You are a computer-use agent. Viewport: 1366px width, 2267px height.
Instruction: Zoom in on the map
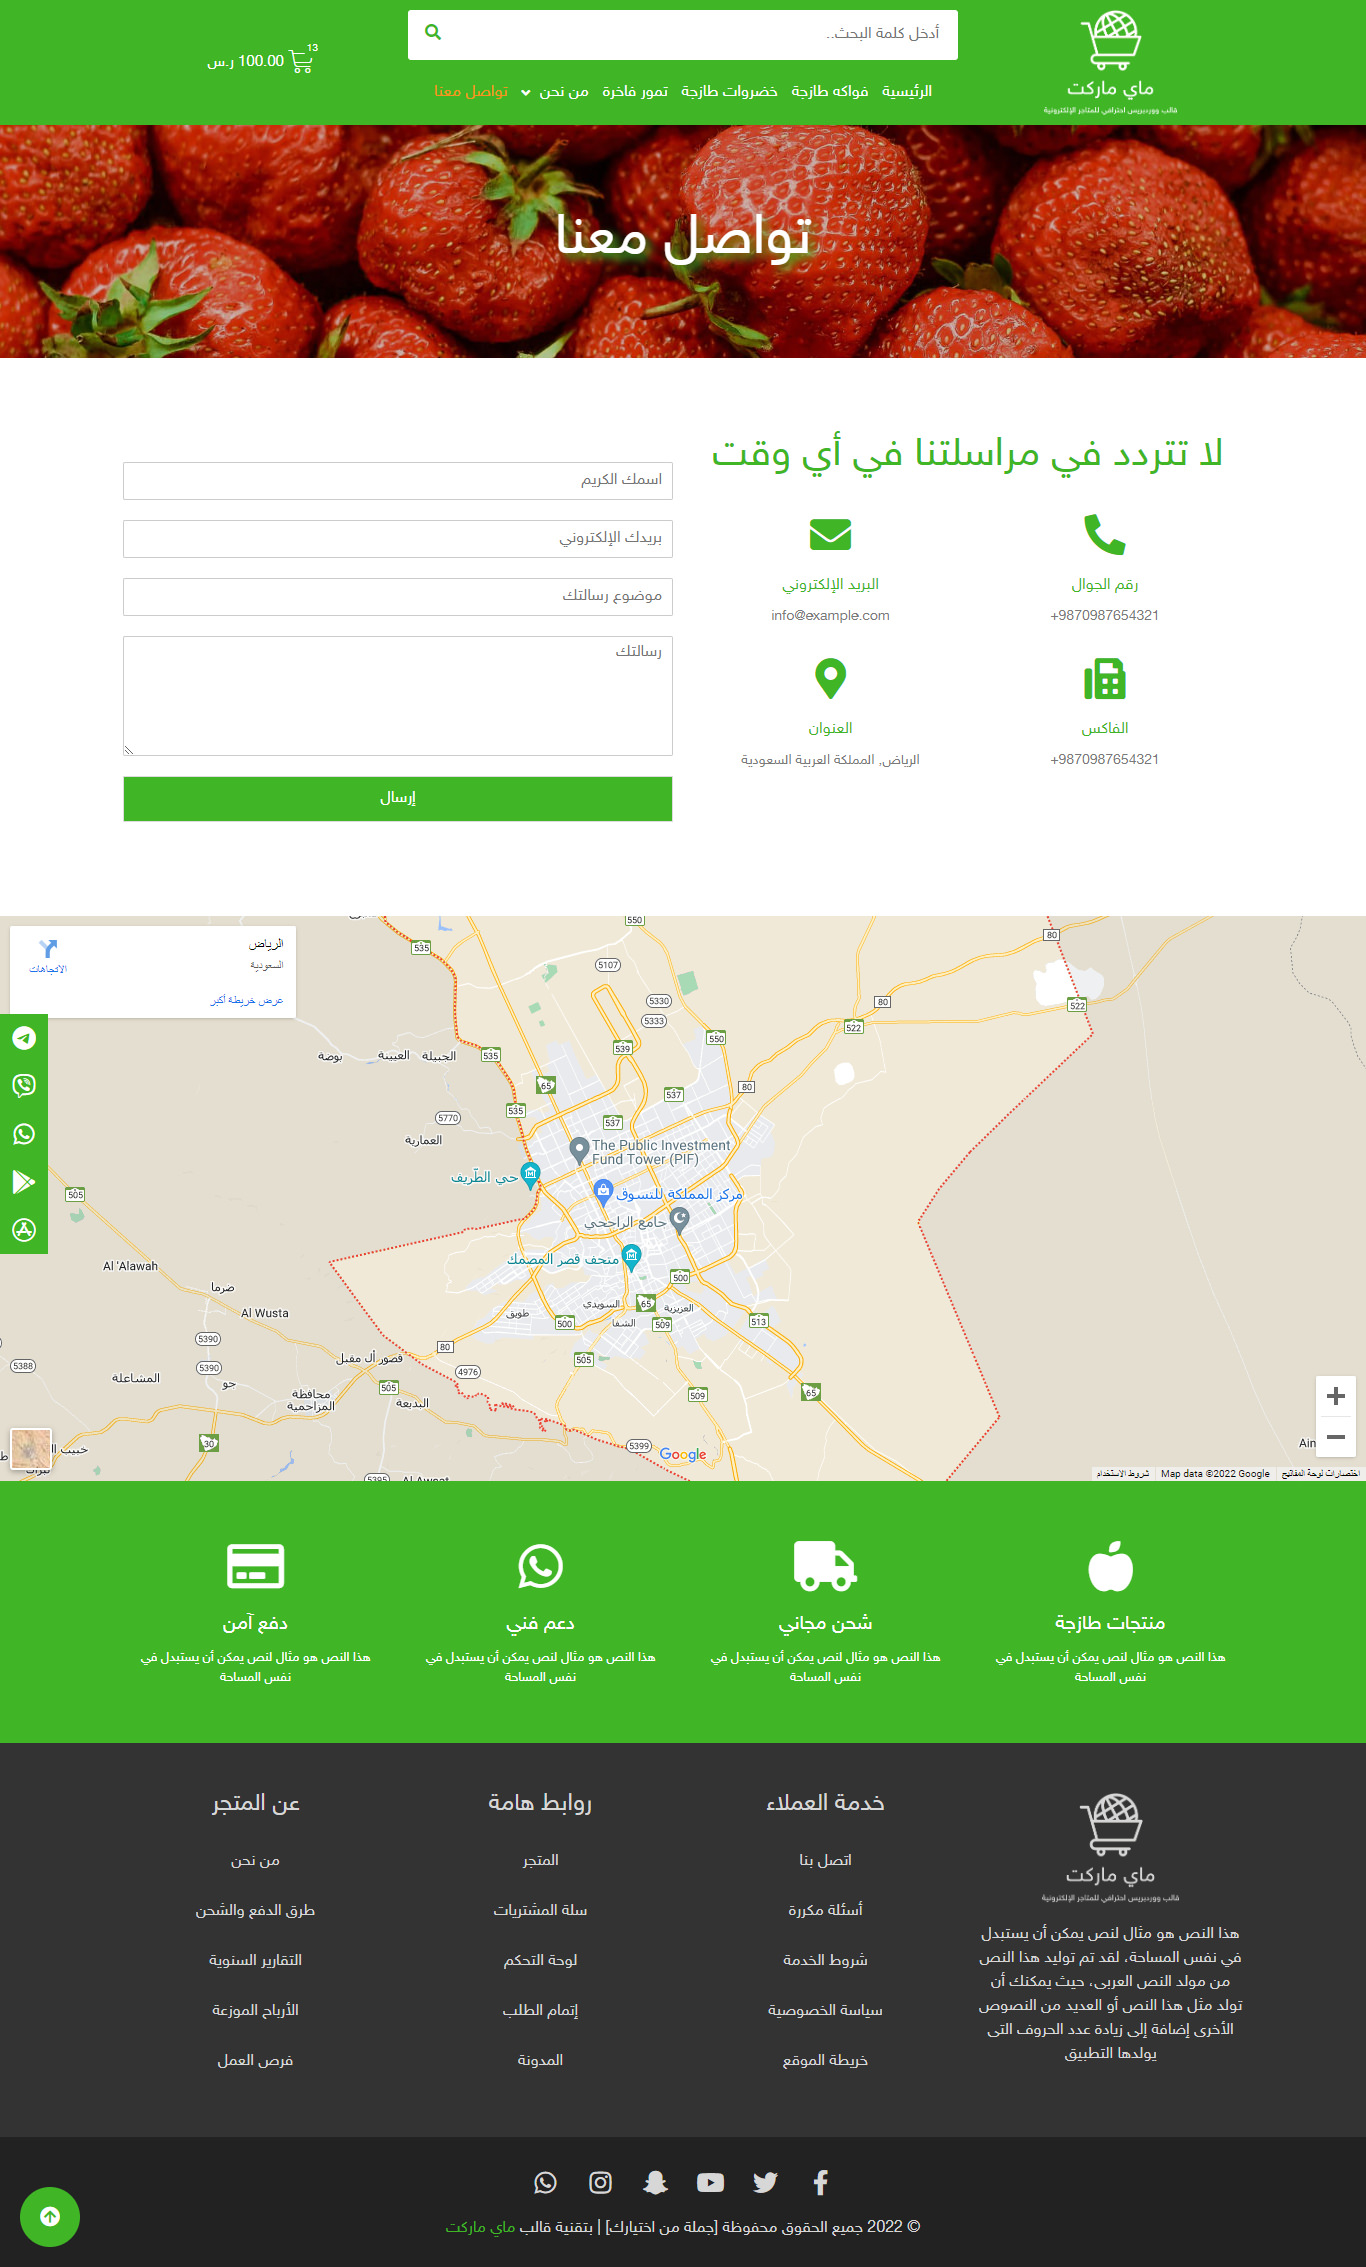point(1335,1396)
